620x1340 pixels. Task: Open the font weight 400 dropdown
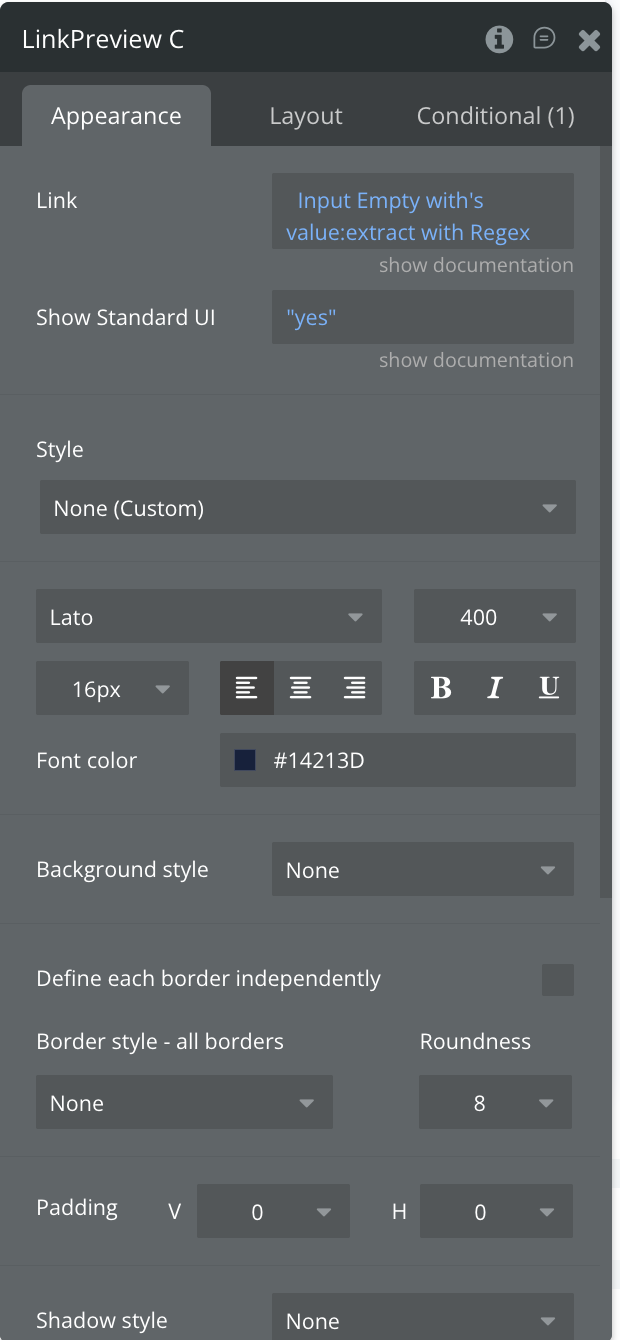(494, 617)
